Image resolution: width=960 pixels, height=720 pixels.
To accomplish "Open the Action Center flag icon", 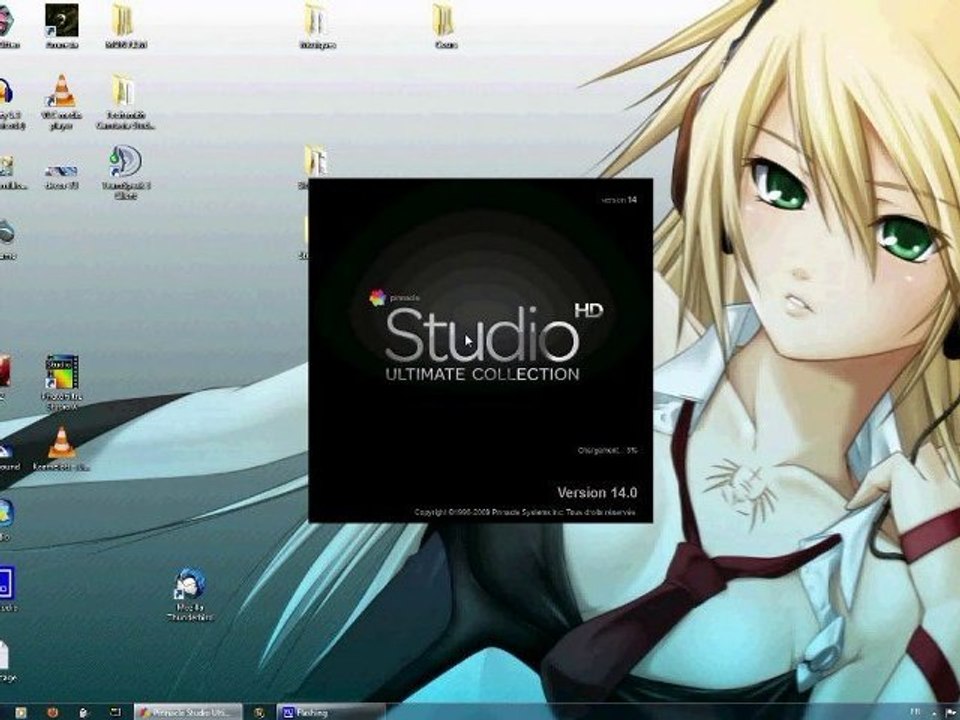I will pos(951,712).
